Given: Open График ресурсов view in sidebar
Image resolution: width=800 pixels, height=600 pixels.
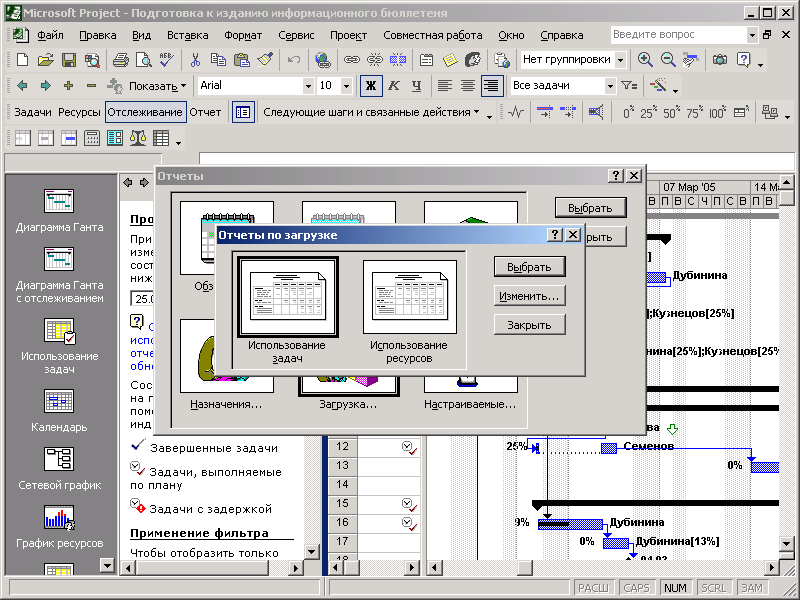Looking at the screenshot, I should click(x=59, y=527).
